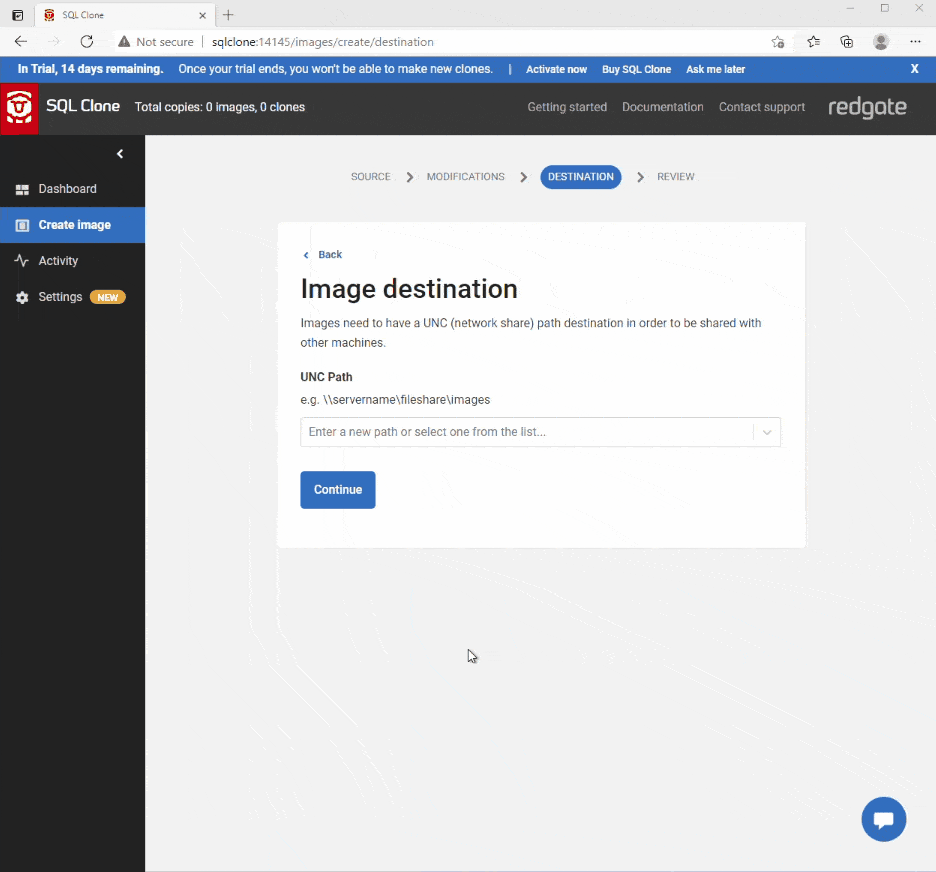The width and height of the screenshot is (936, 872).
Task: Go to the MODIFICATIONS wizard step
Action: pos(466,177)
